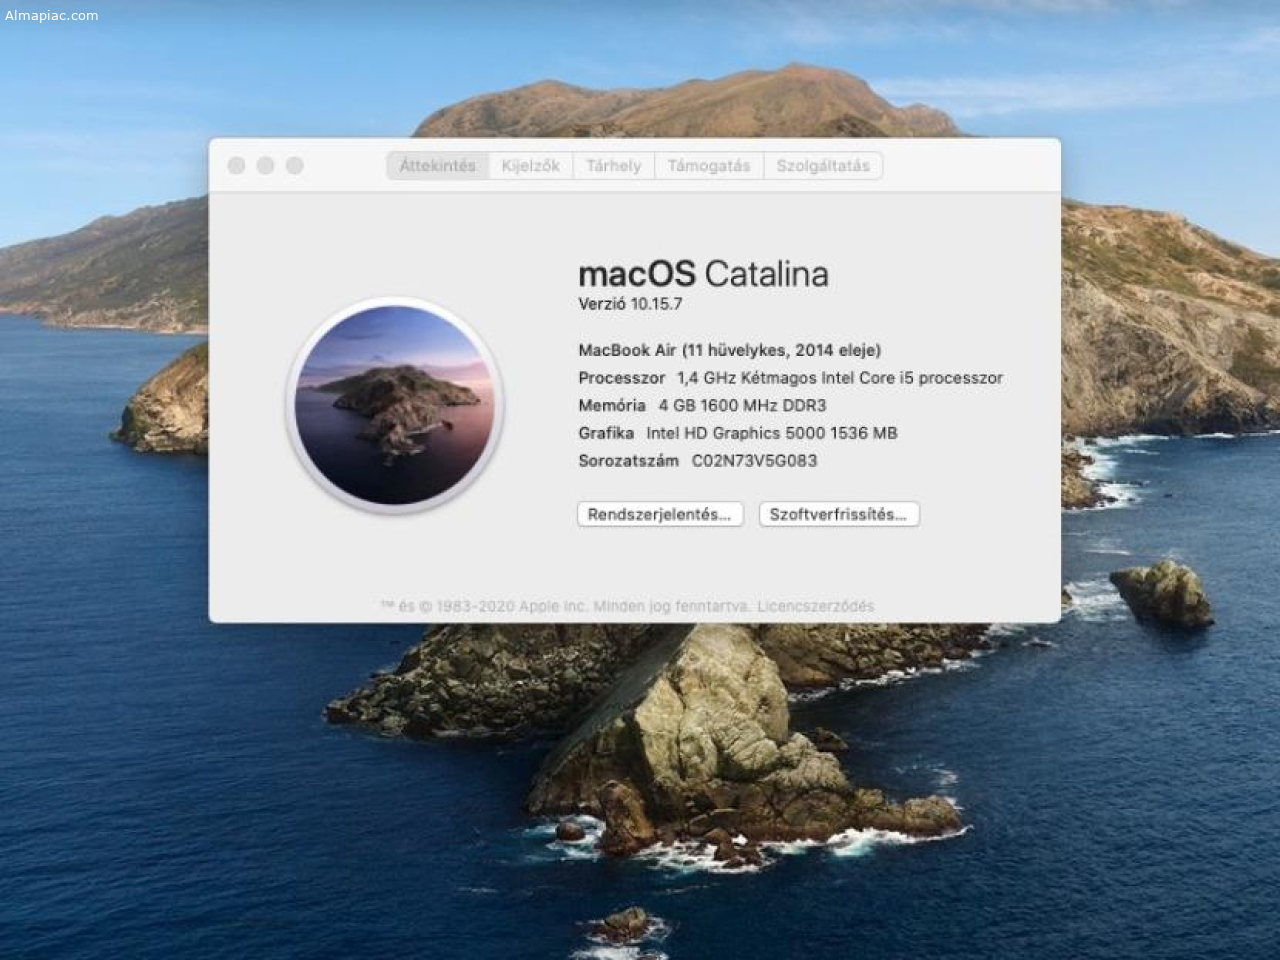Go to the Támogatás tab
Screen dimensions: 1280x960
point(708,166)
